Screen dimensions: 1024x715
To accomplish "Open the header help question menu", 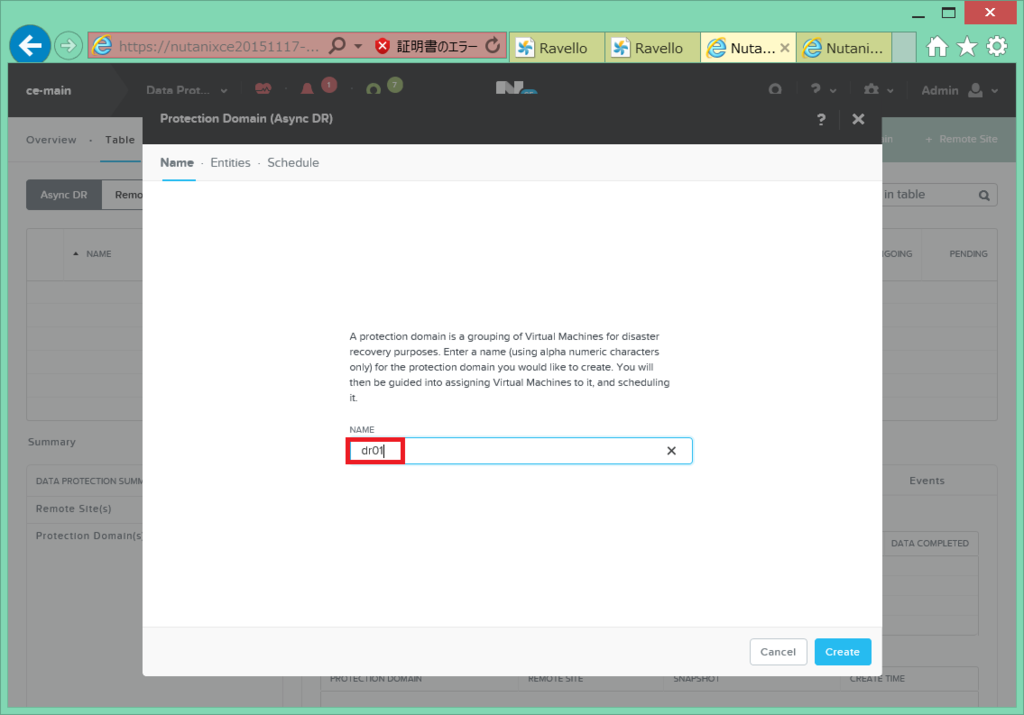I will (x=823, y=89).
